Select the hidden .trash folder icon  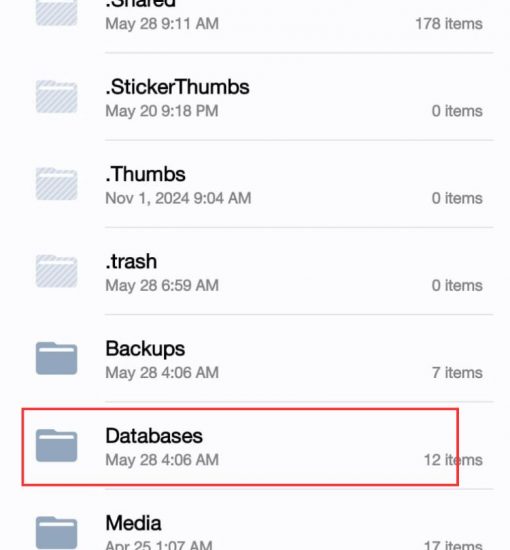pyautogui.click(x=56, y=271)
